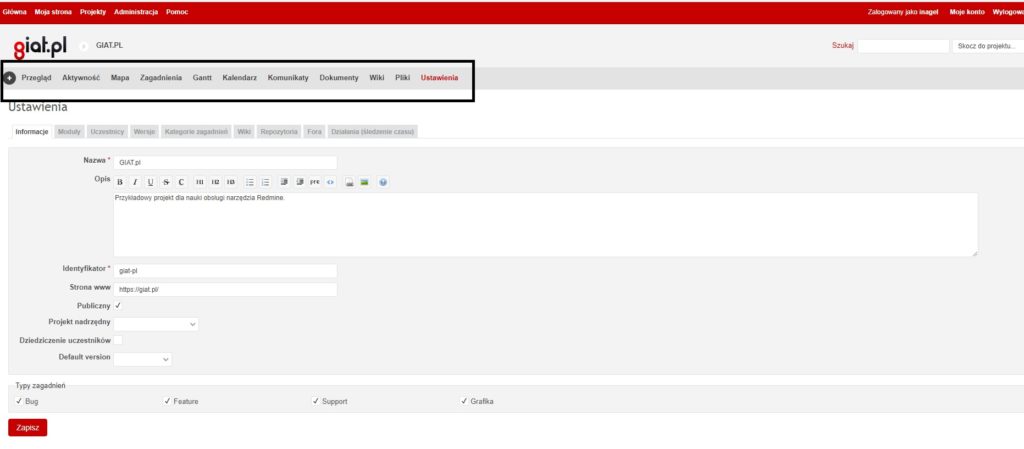Click the Italic formatting icon
The width and height of the screenshot is (1024, 449).
pos(135,182)
